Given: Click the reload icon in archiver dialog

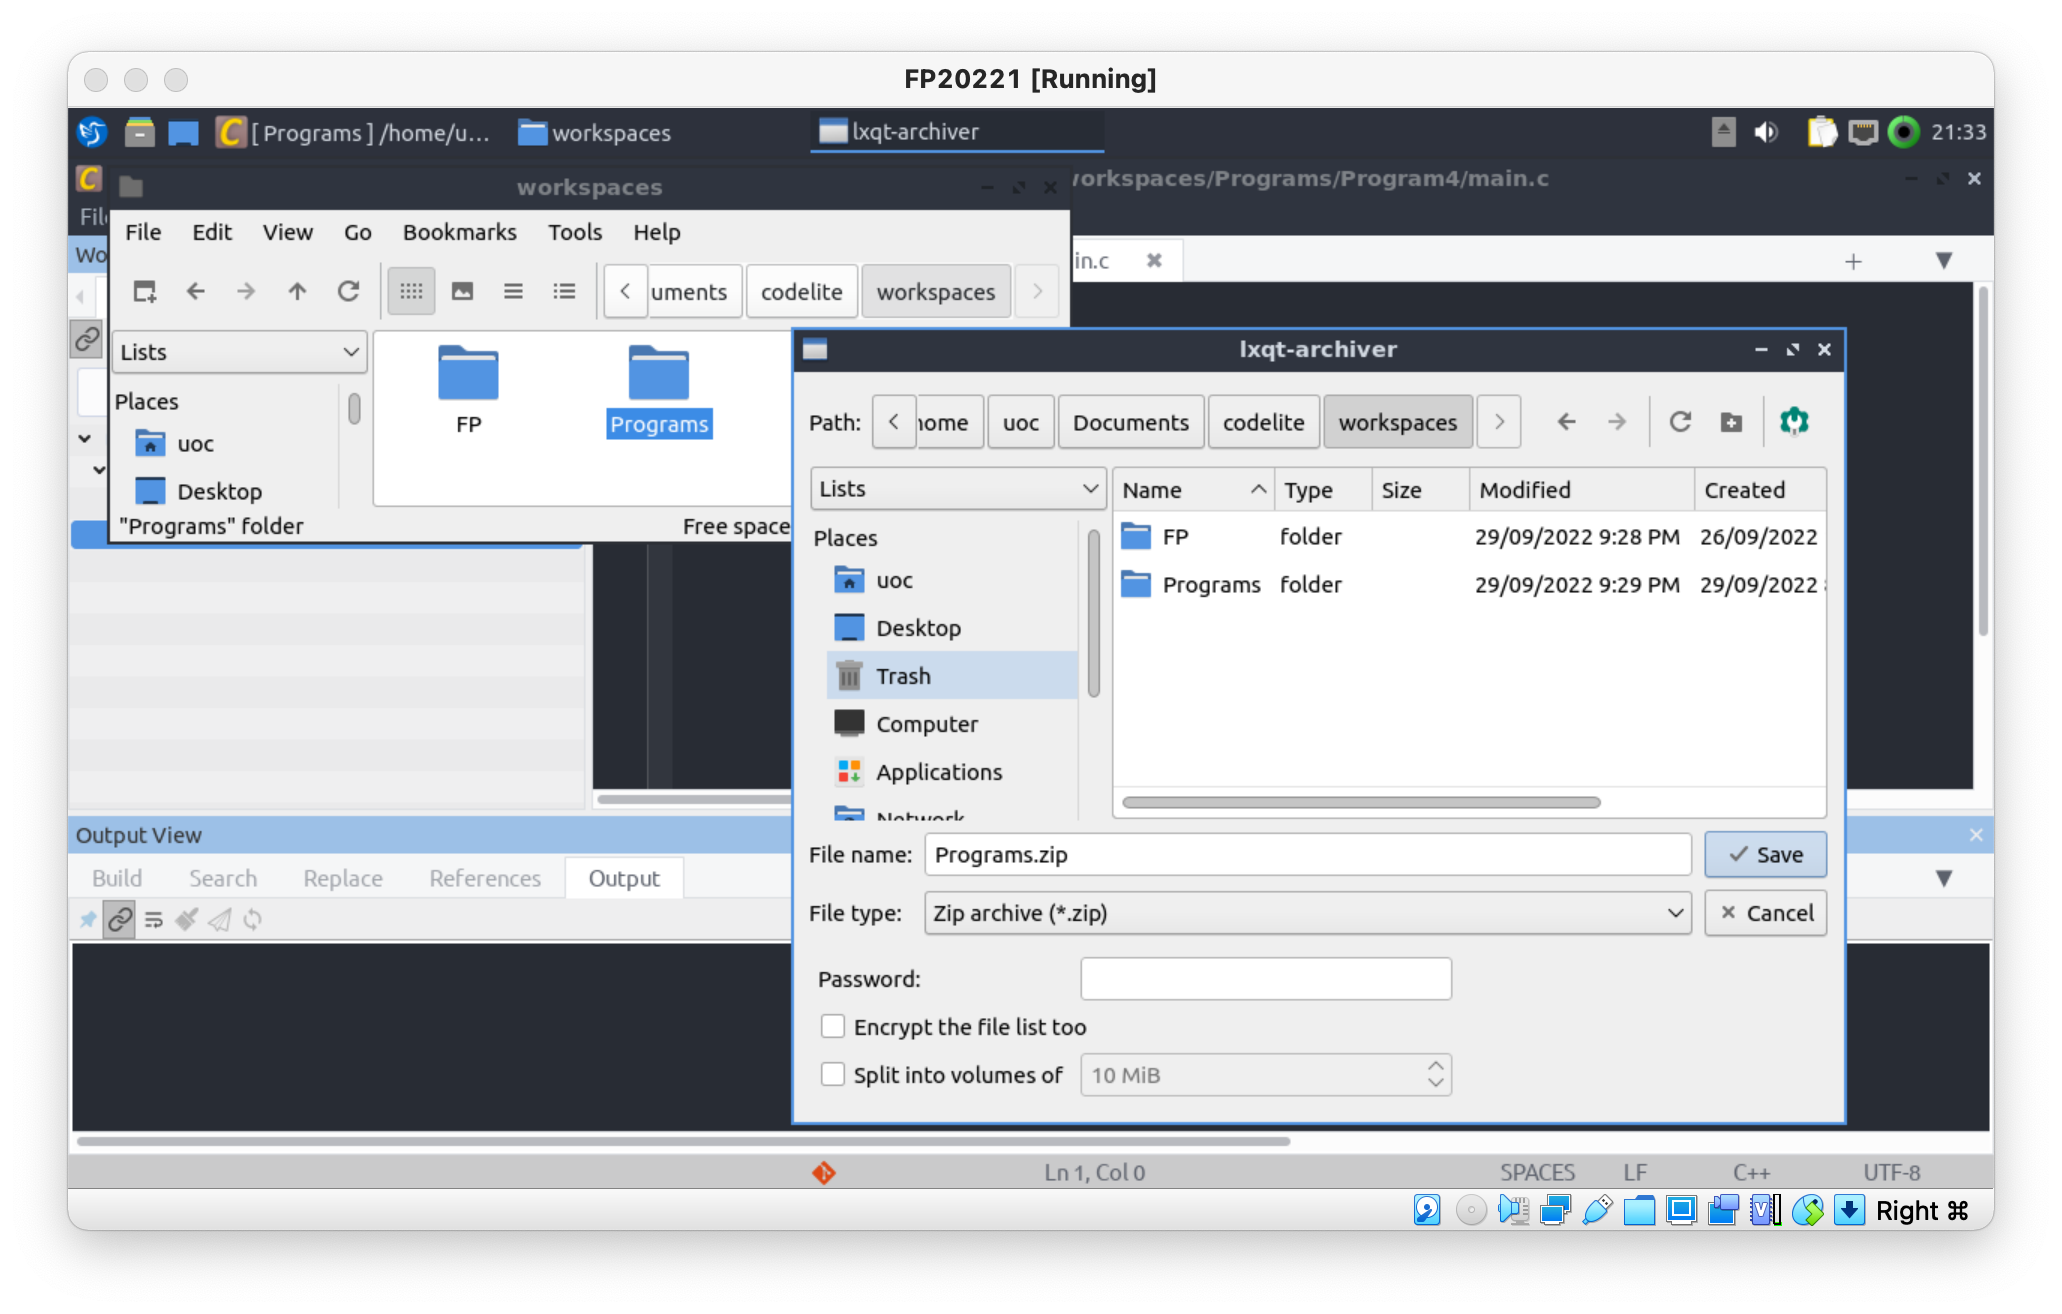Looking at the screenshot, I should [x=1680, y=422].
